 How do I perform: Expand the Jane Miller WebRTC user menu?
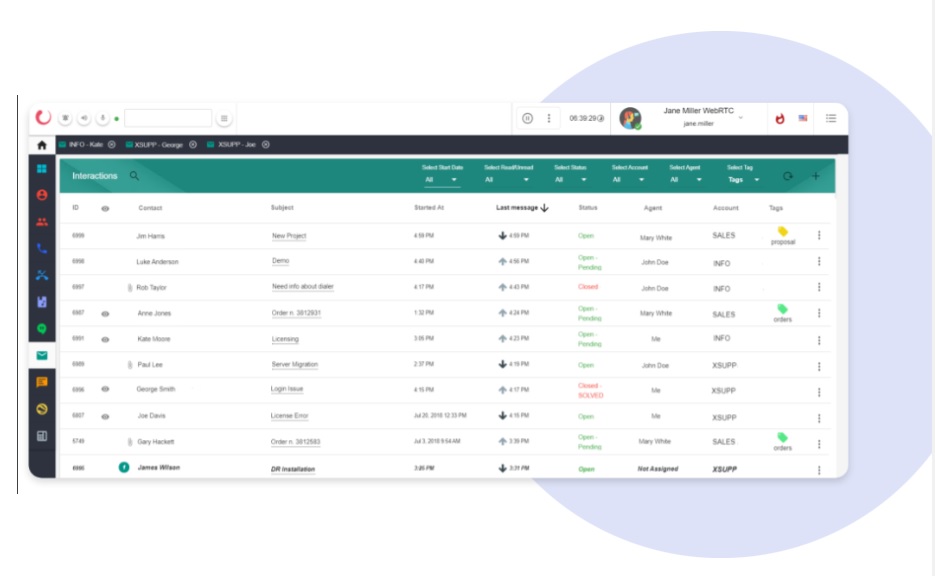741,117
